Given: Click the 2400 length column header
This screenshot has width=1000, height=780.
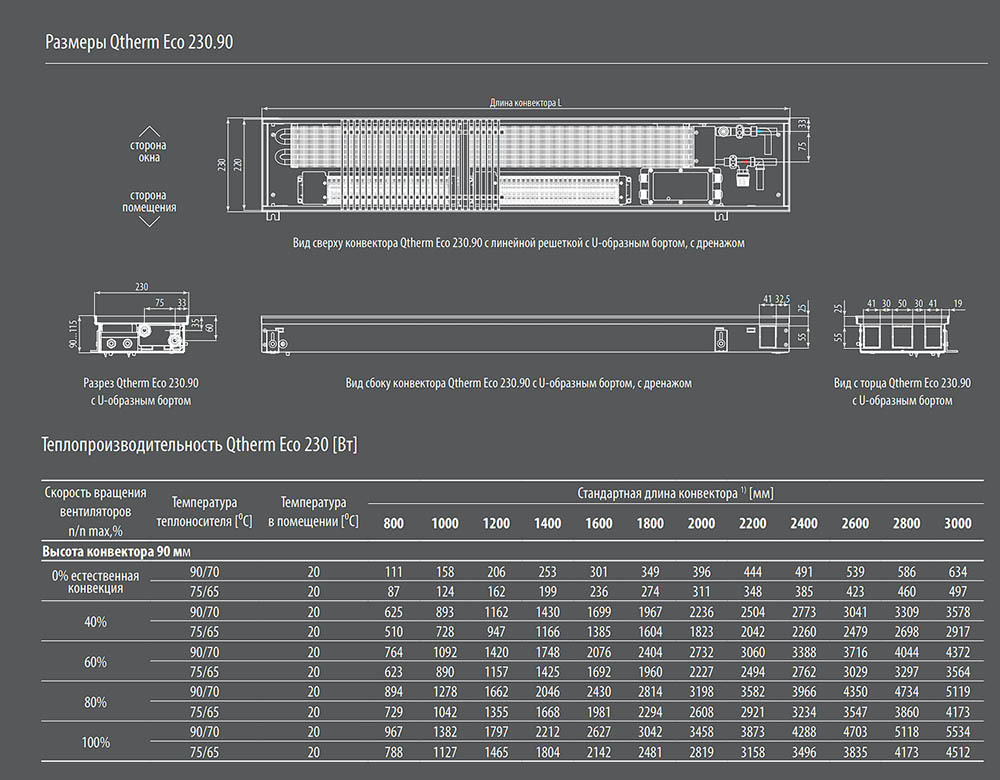Looking at the screenshot, I should 804,524.
